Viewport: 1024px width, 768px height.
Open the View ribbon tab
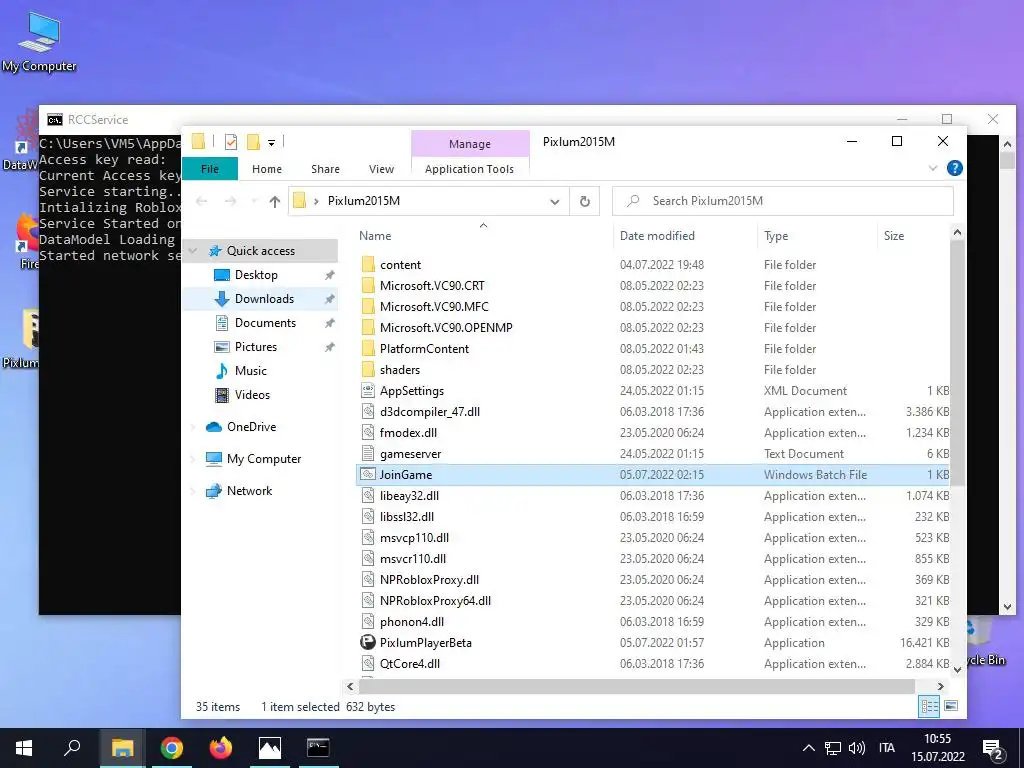point(381,168)
